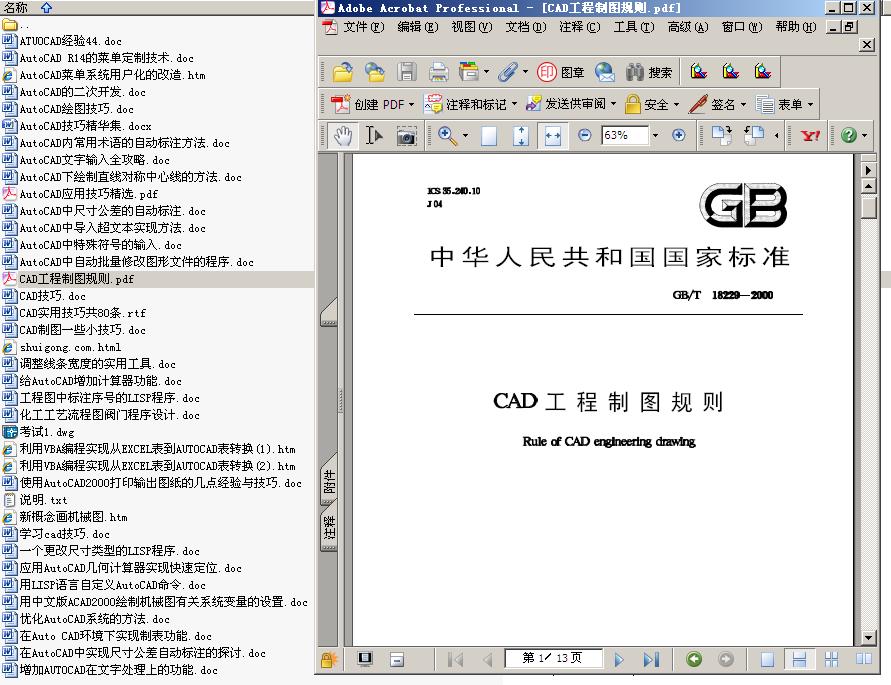Click the Rotate Clockwise icon
The width and height of the screenshot is (891, 685).
coord(722,136)
